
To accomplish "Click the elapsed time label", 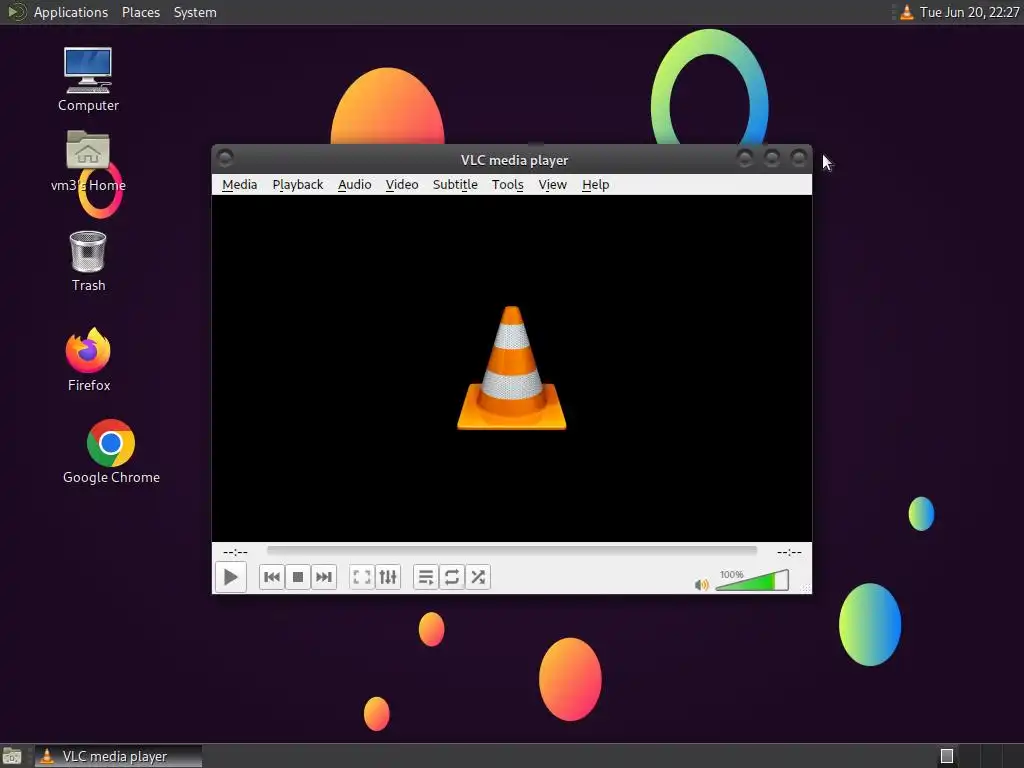I will (235, 552).
